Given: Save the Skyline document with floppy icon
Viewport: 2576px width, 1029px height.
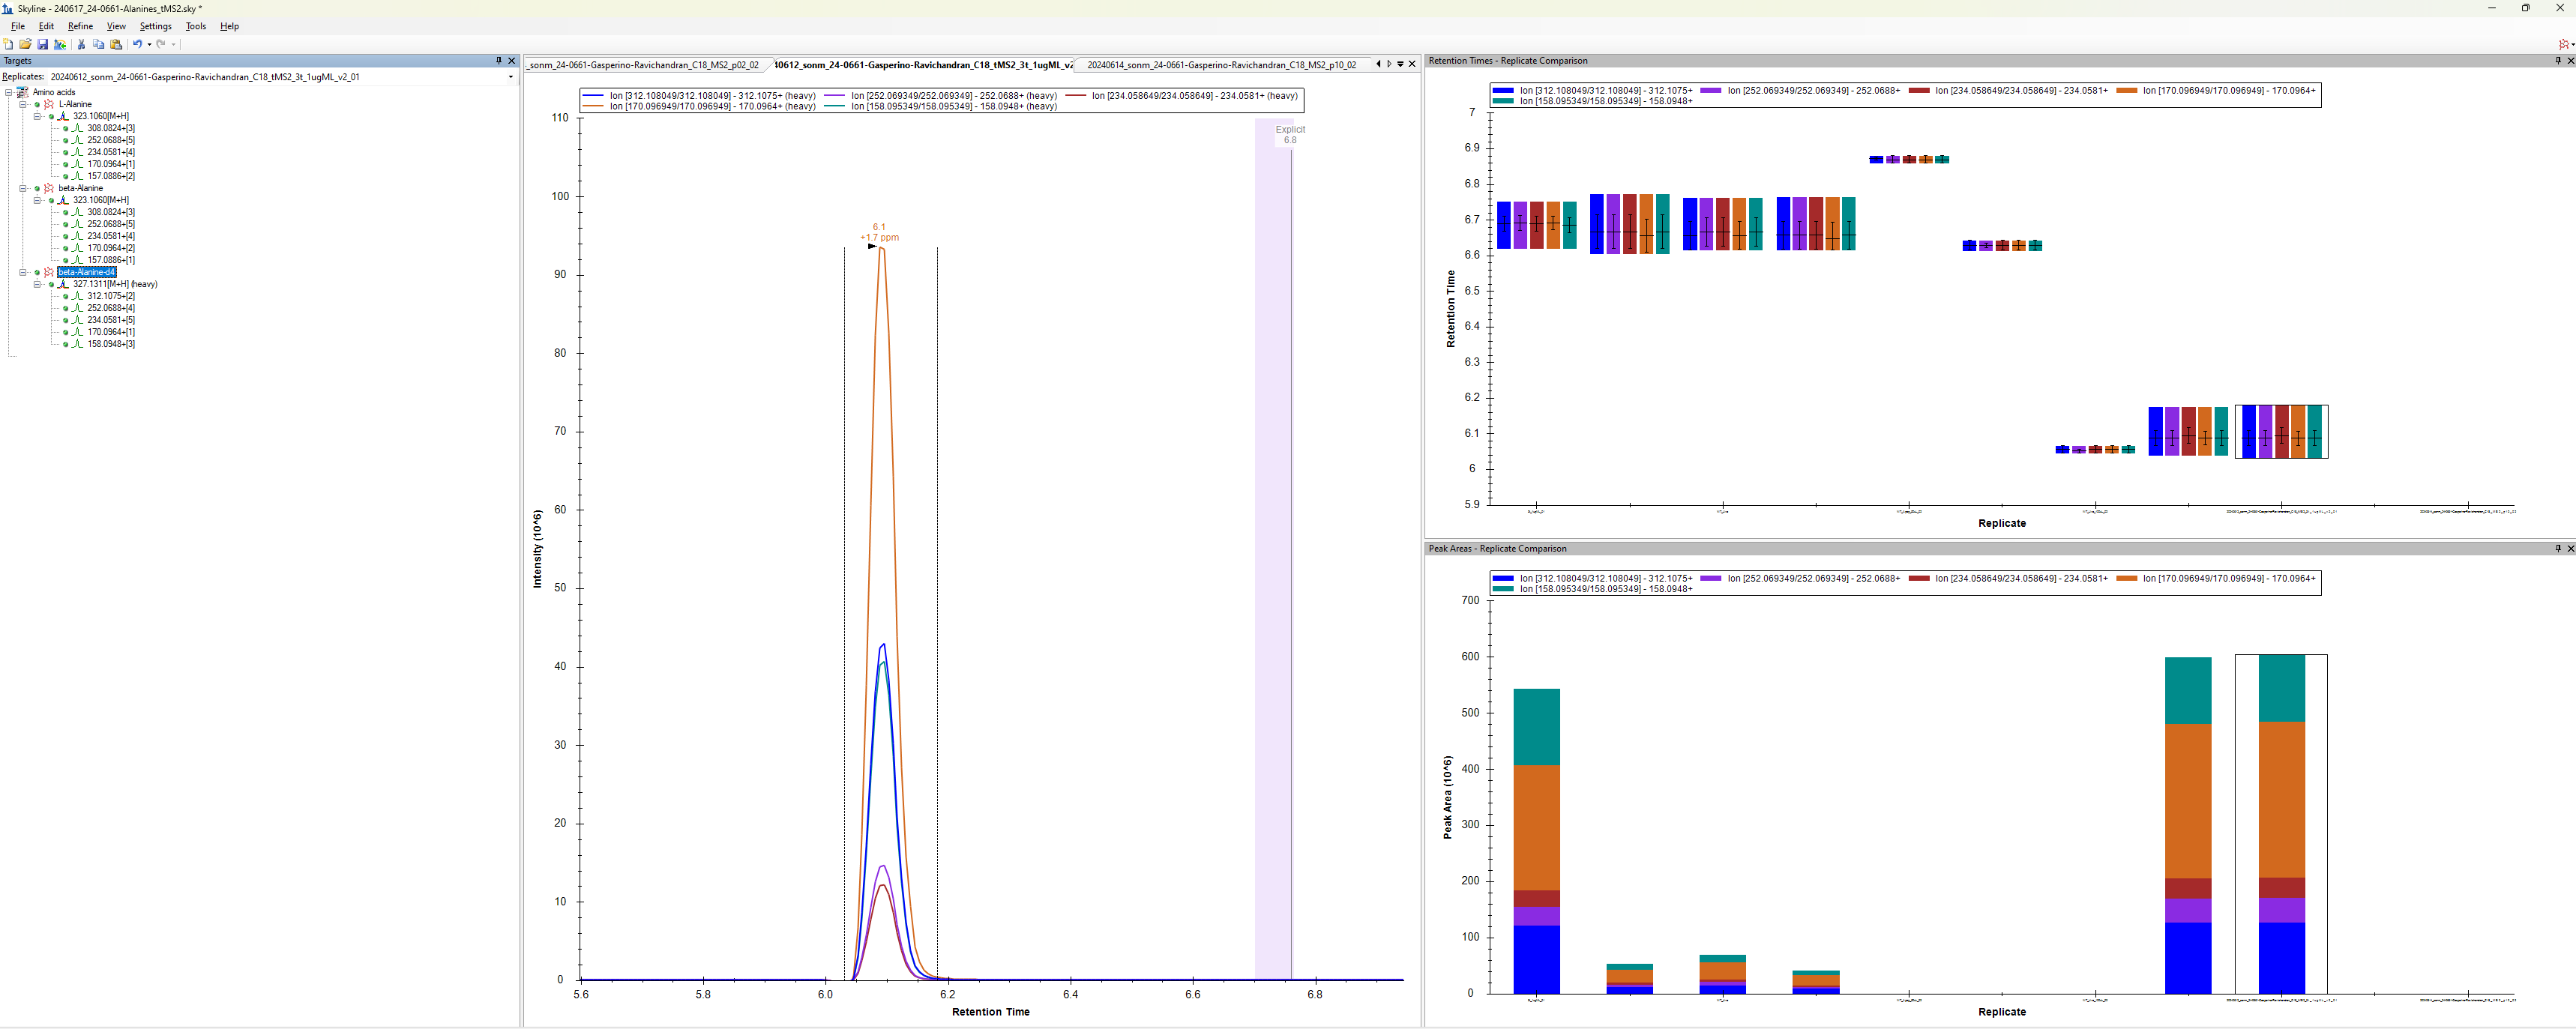Looking at the screenshot, I should pyautogui.click(x=42, y=44).
